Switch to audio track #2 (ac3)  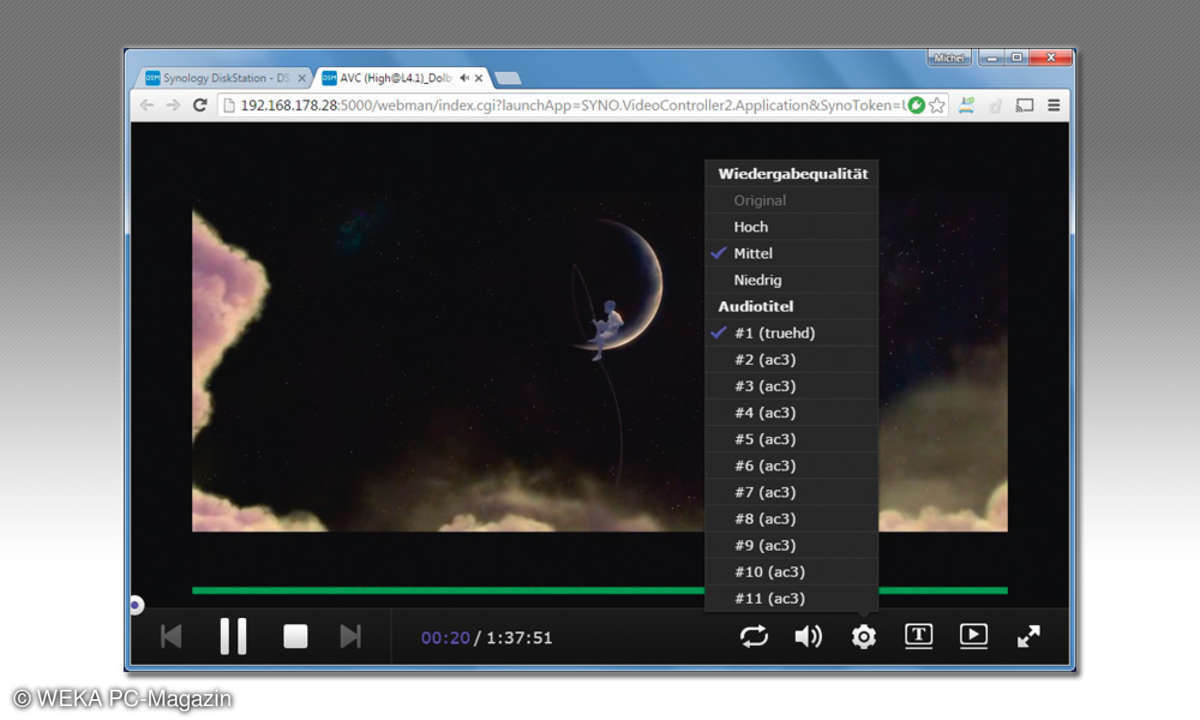coord(792,359)
